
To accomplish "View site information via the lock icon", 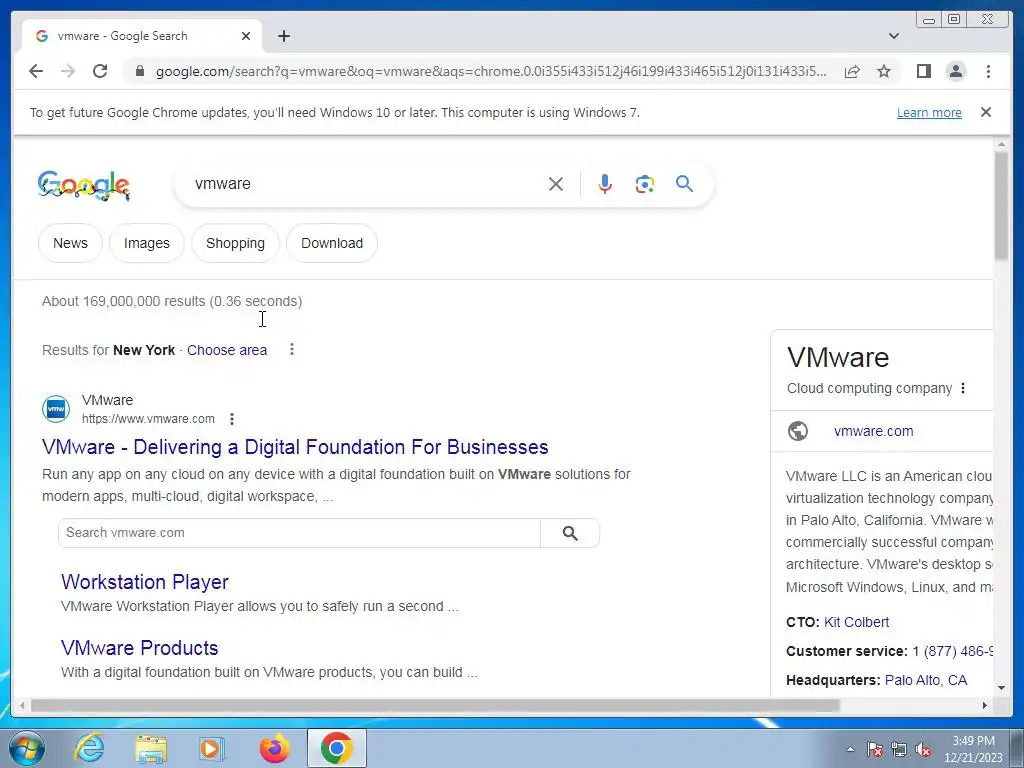I will click(x=139, y=71).
